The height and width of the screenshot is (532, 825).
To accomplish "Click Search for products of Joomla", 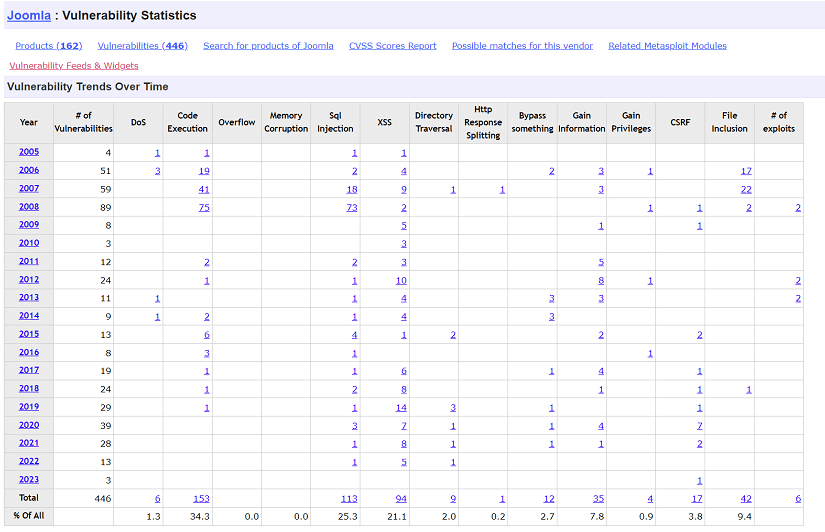I will pyautogui.click(x=268, y=46).
